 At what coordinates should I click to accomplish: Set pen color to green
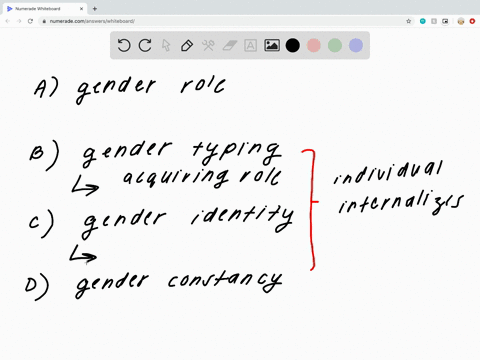(335, 45)
